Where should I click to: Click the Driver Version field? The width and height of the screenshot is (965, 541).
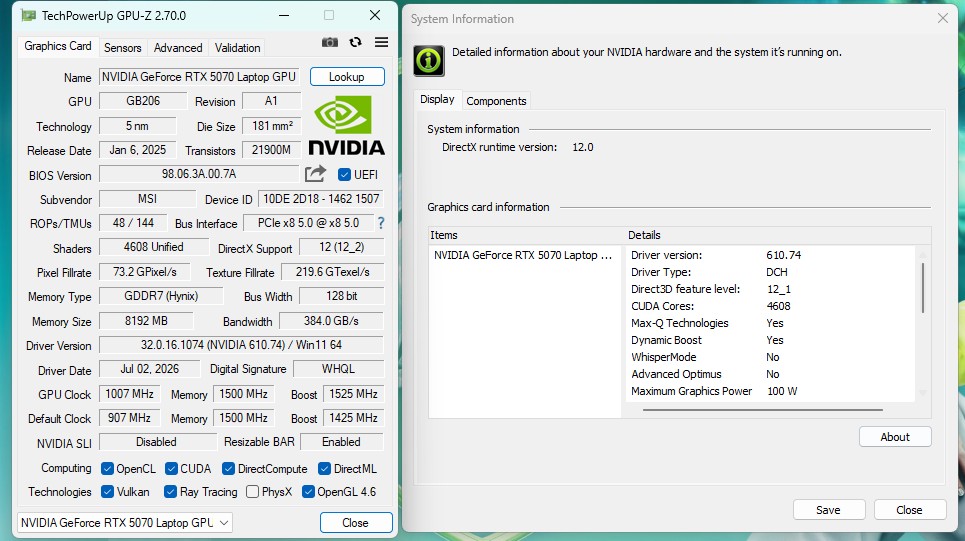[241, 345]
